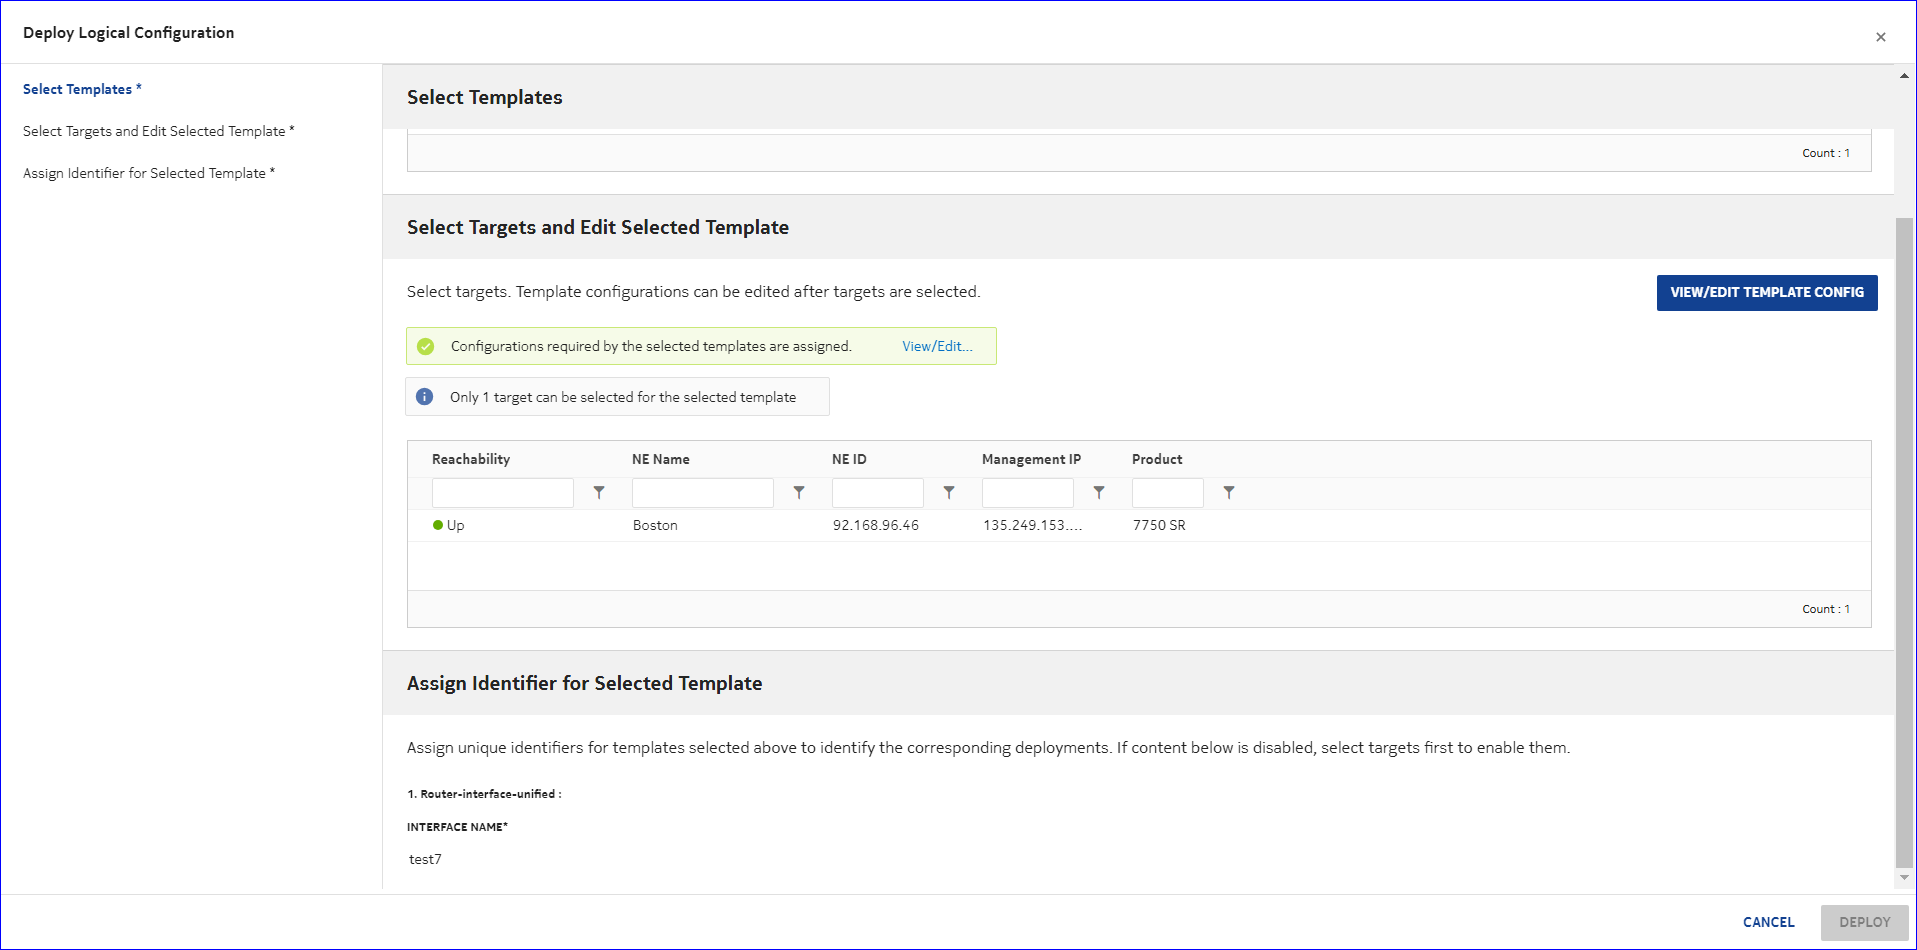The height and width of the screenshot is (950, 1917).
Task: Type in the NE Name filter field
Action: click(x=702, y=493)
